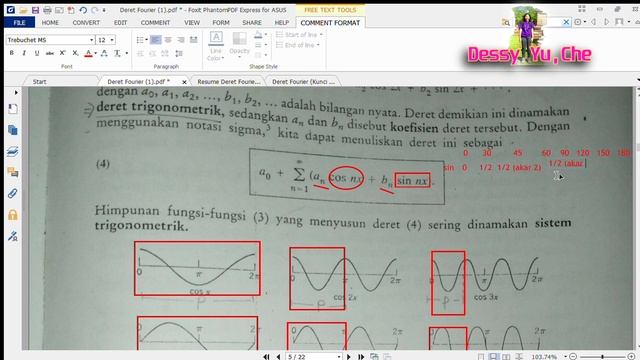Click the line spacing icon
Viewport: 640px width, 360px height.
click(179, 53)
